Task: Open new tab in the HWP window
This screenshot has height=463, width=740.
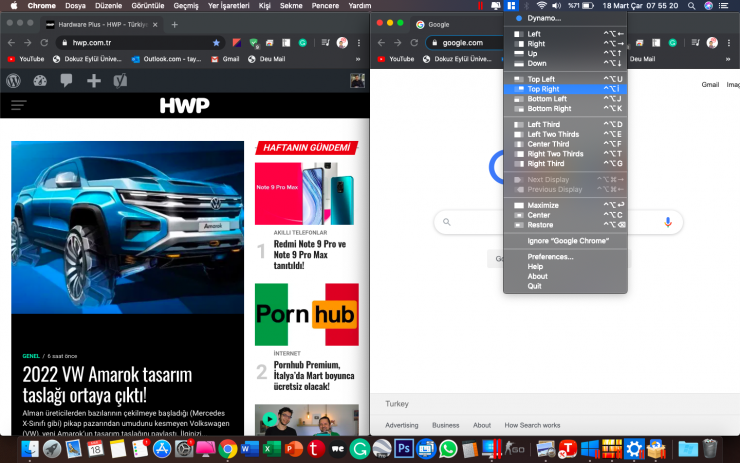Action: tap(175, 25)
